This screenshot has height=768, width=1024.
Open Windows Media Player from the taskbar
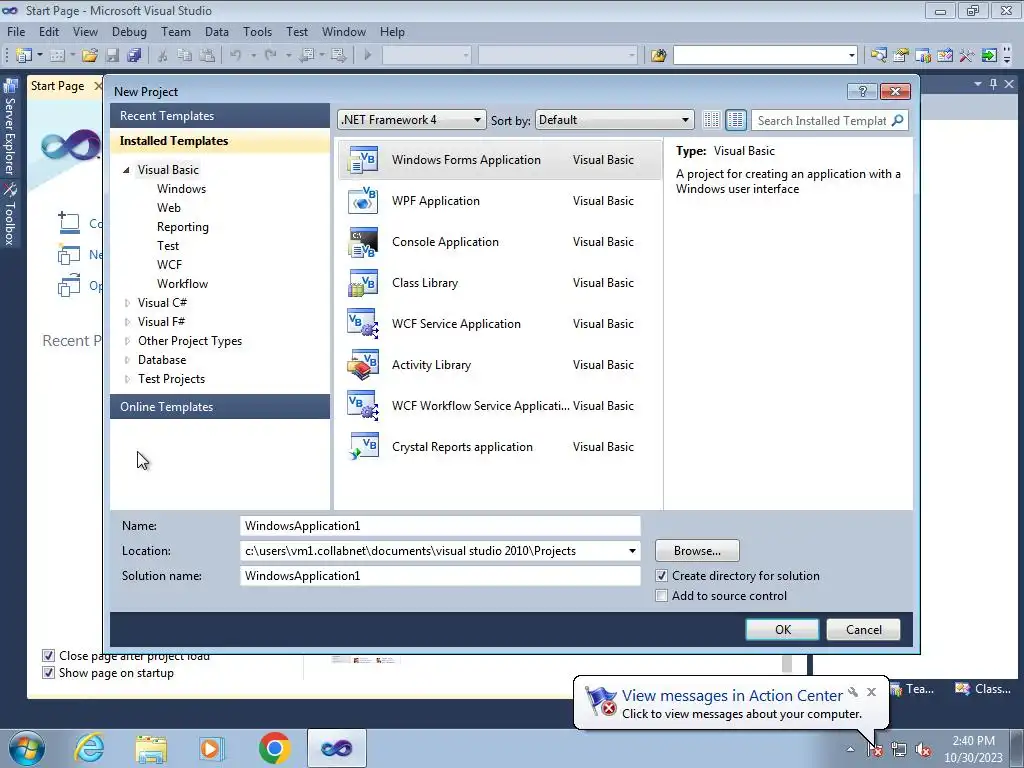point(211,748)
